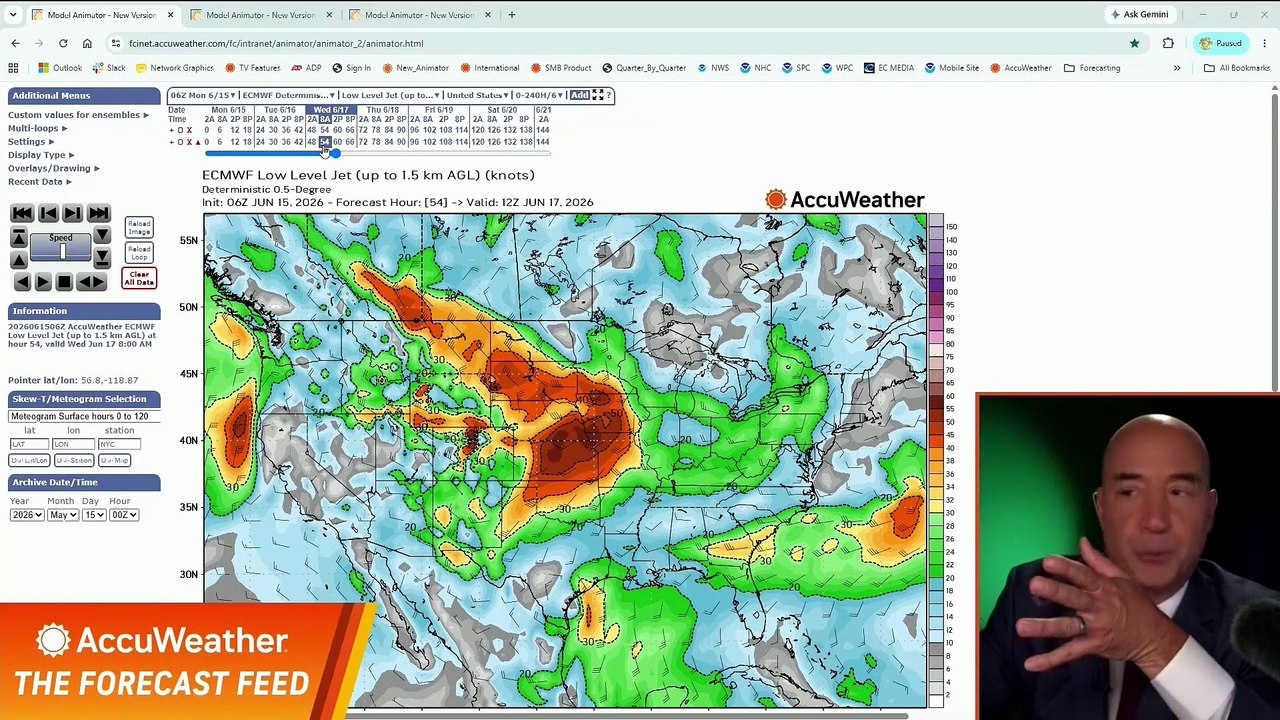This screenshot has height=720, width=1280.
Task: Set animation speed to maximum arrow
Action: click(x=19, y=237)
